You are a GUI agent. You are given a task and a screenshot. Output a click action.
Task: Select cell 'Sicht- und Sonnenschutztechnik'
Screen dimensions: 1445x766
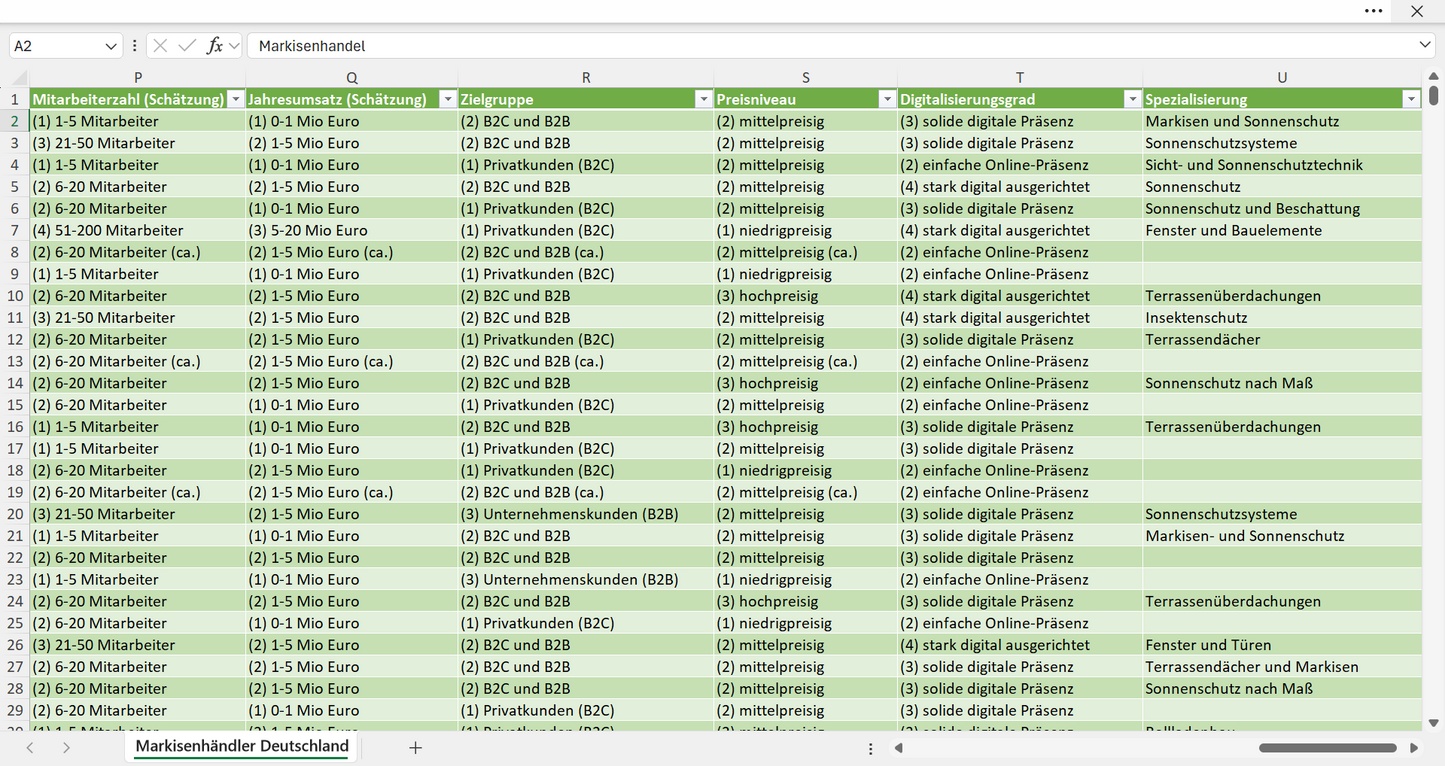[1282, 165]
